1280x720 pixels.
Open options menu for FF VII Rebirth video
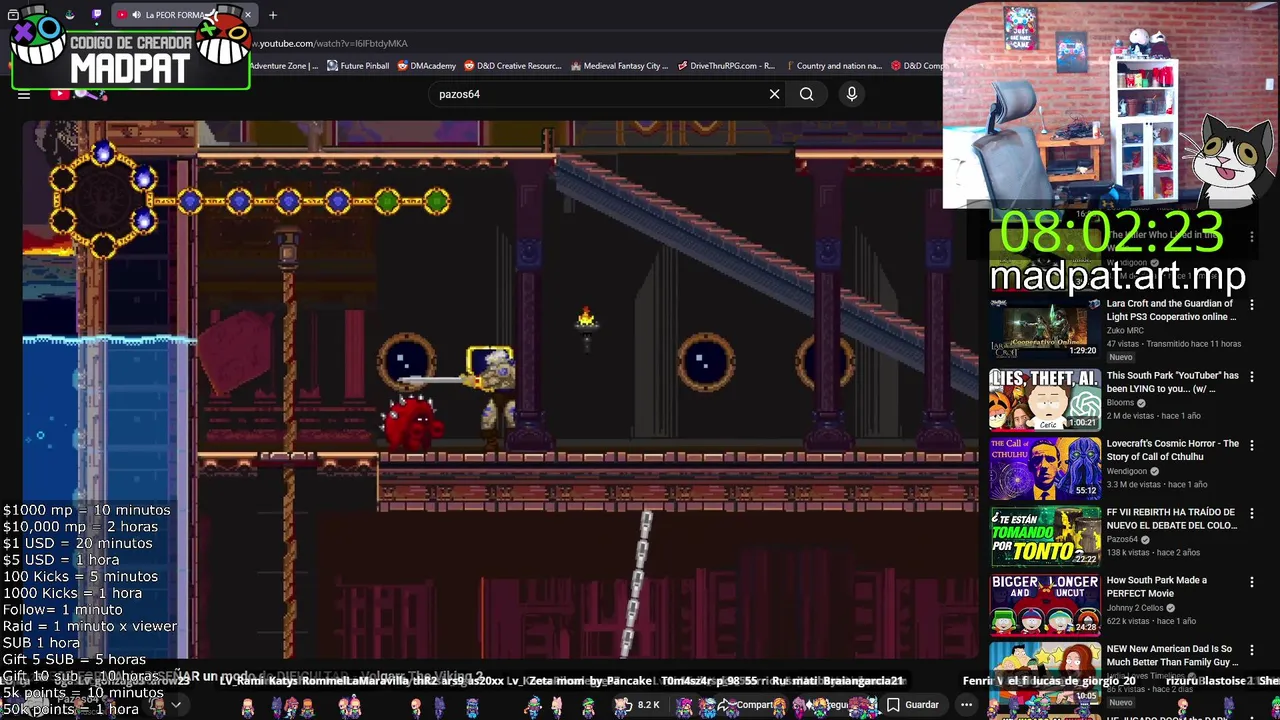tap(1252, 513)
